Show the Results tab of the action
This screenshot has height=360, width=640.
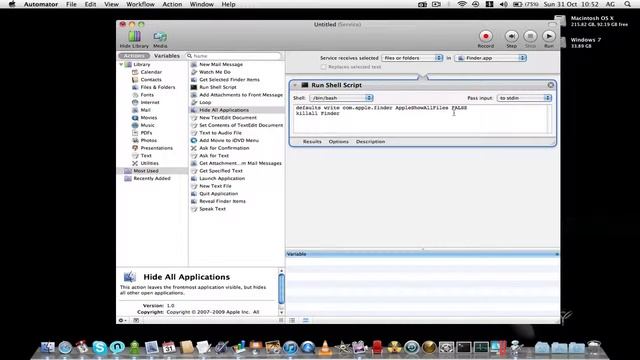click(x=312, y=142)
